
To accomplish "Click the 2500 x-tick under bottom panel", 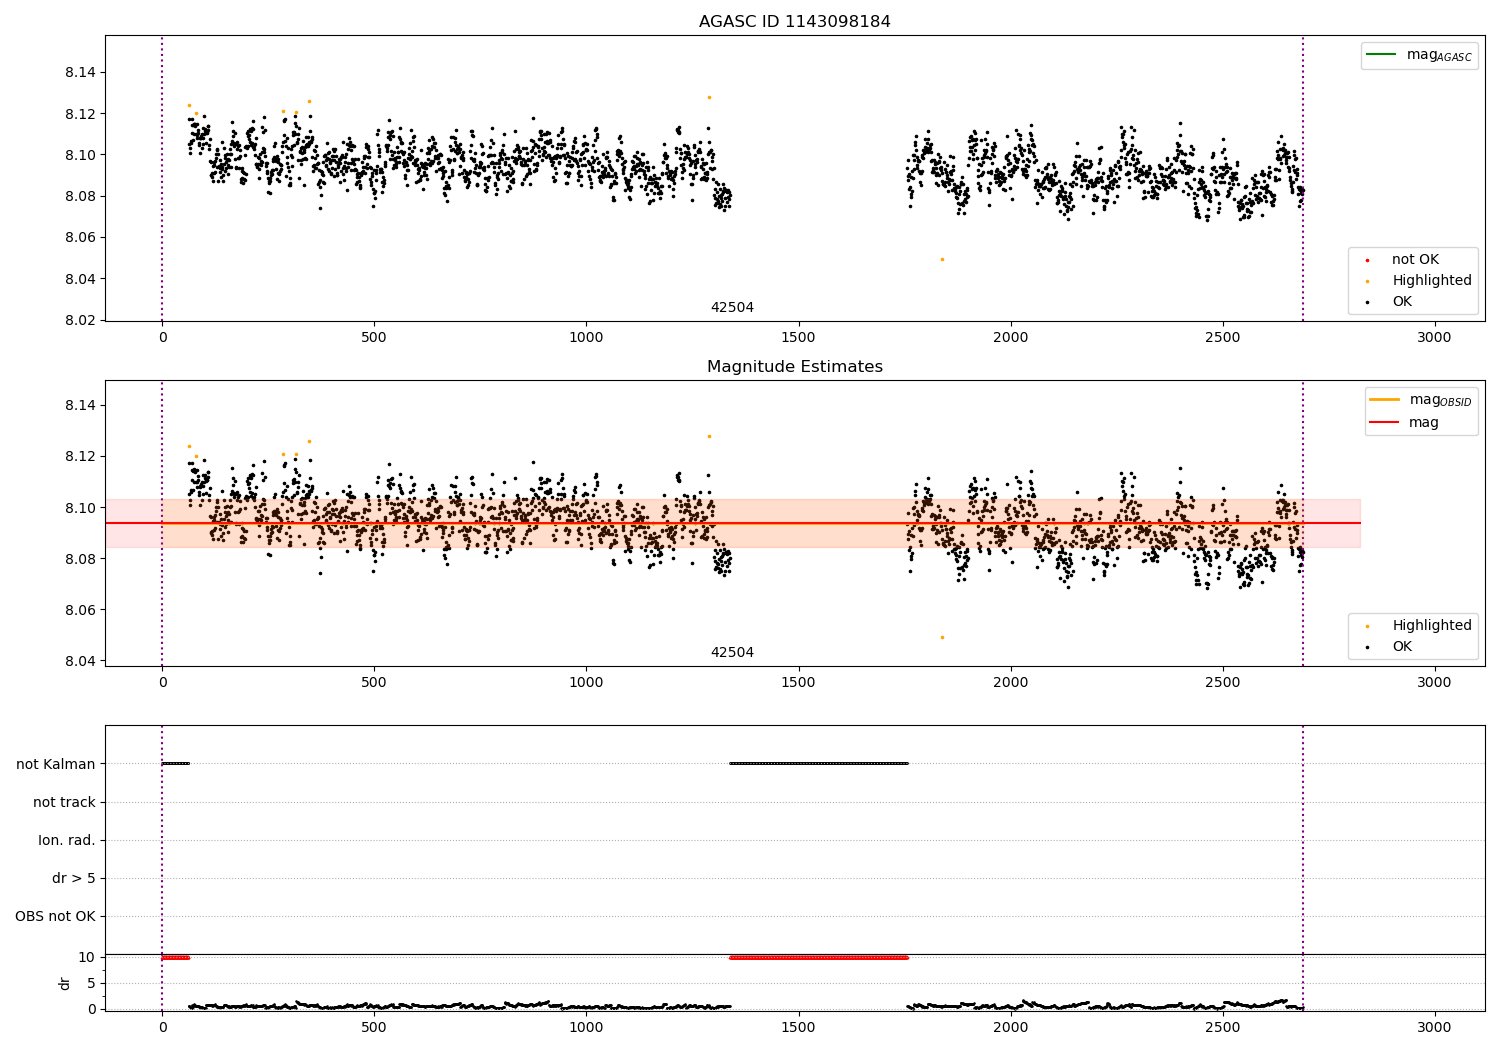I will tap(1222, 1026).
